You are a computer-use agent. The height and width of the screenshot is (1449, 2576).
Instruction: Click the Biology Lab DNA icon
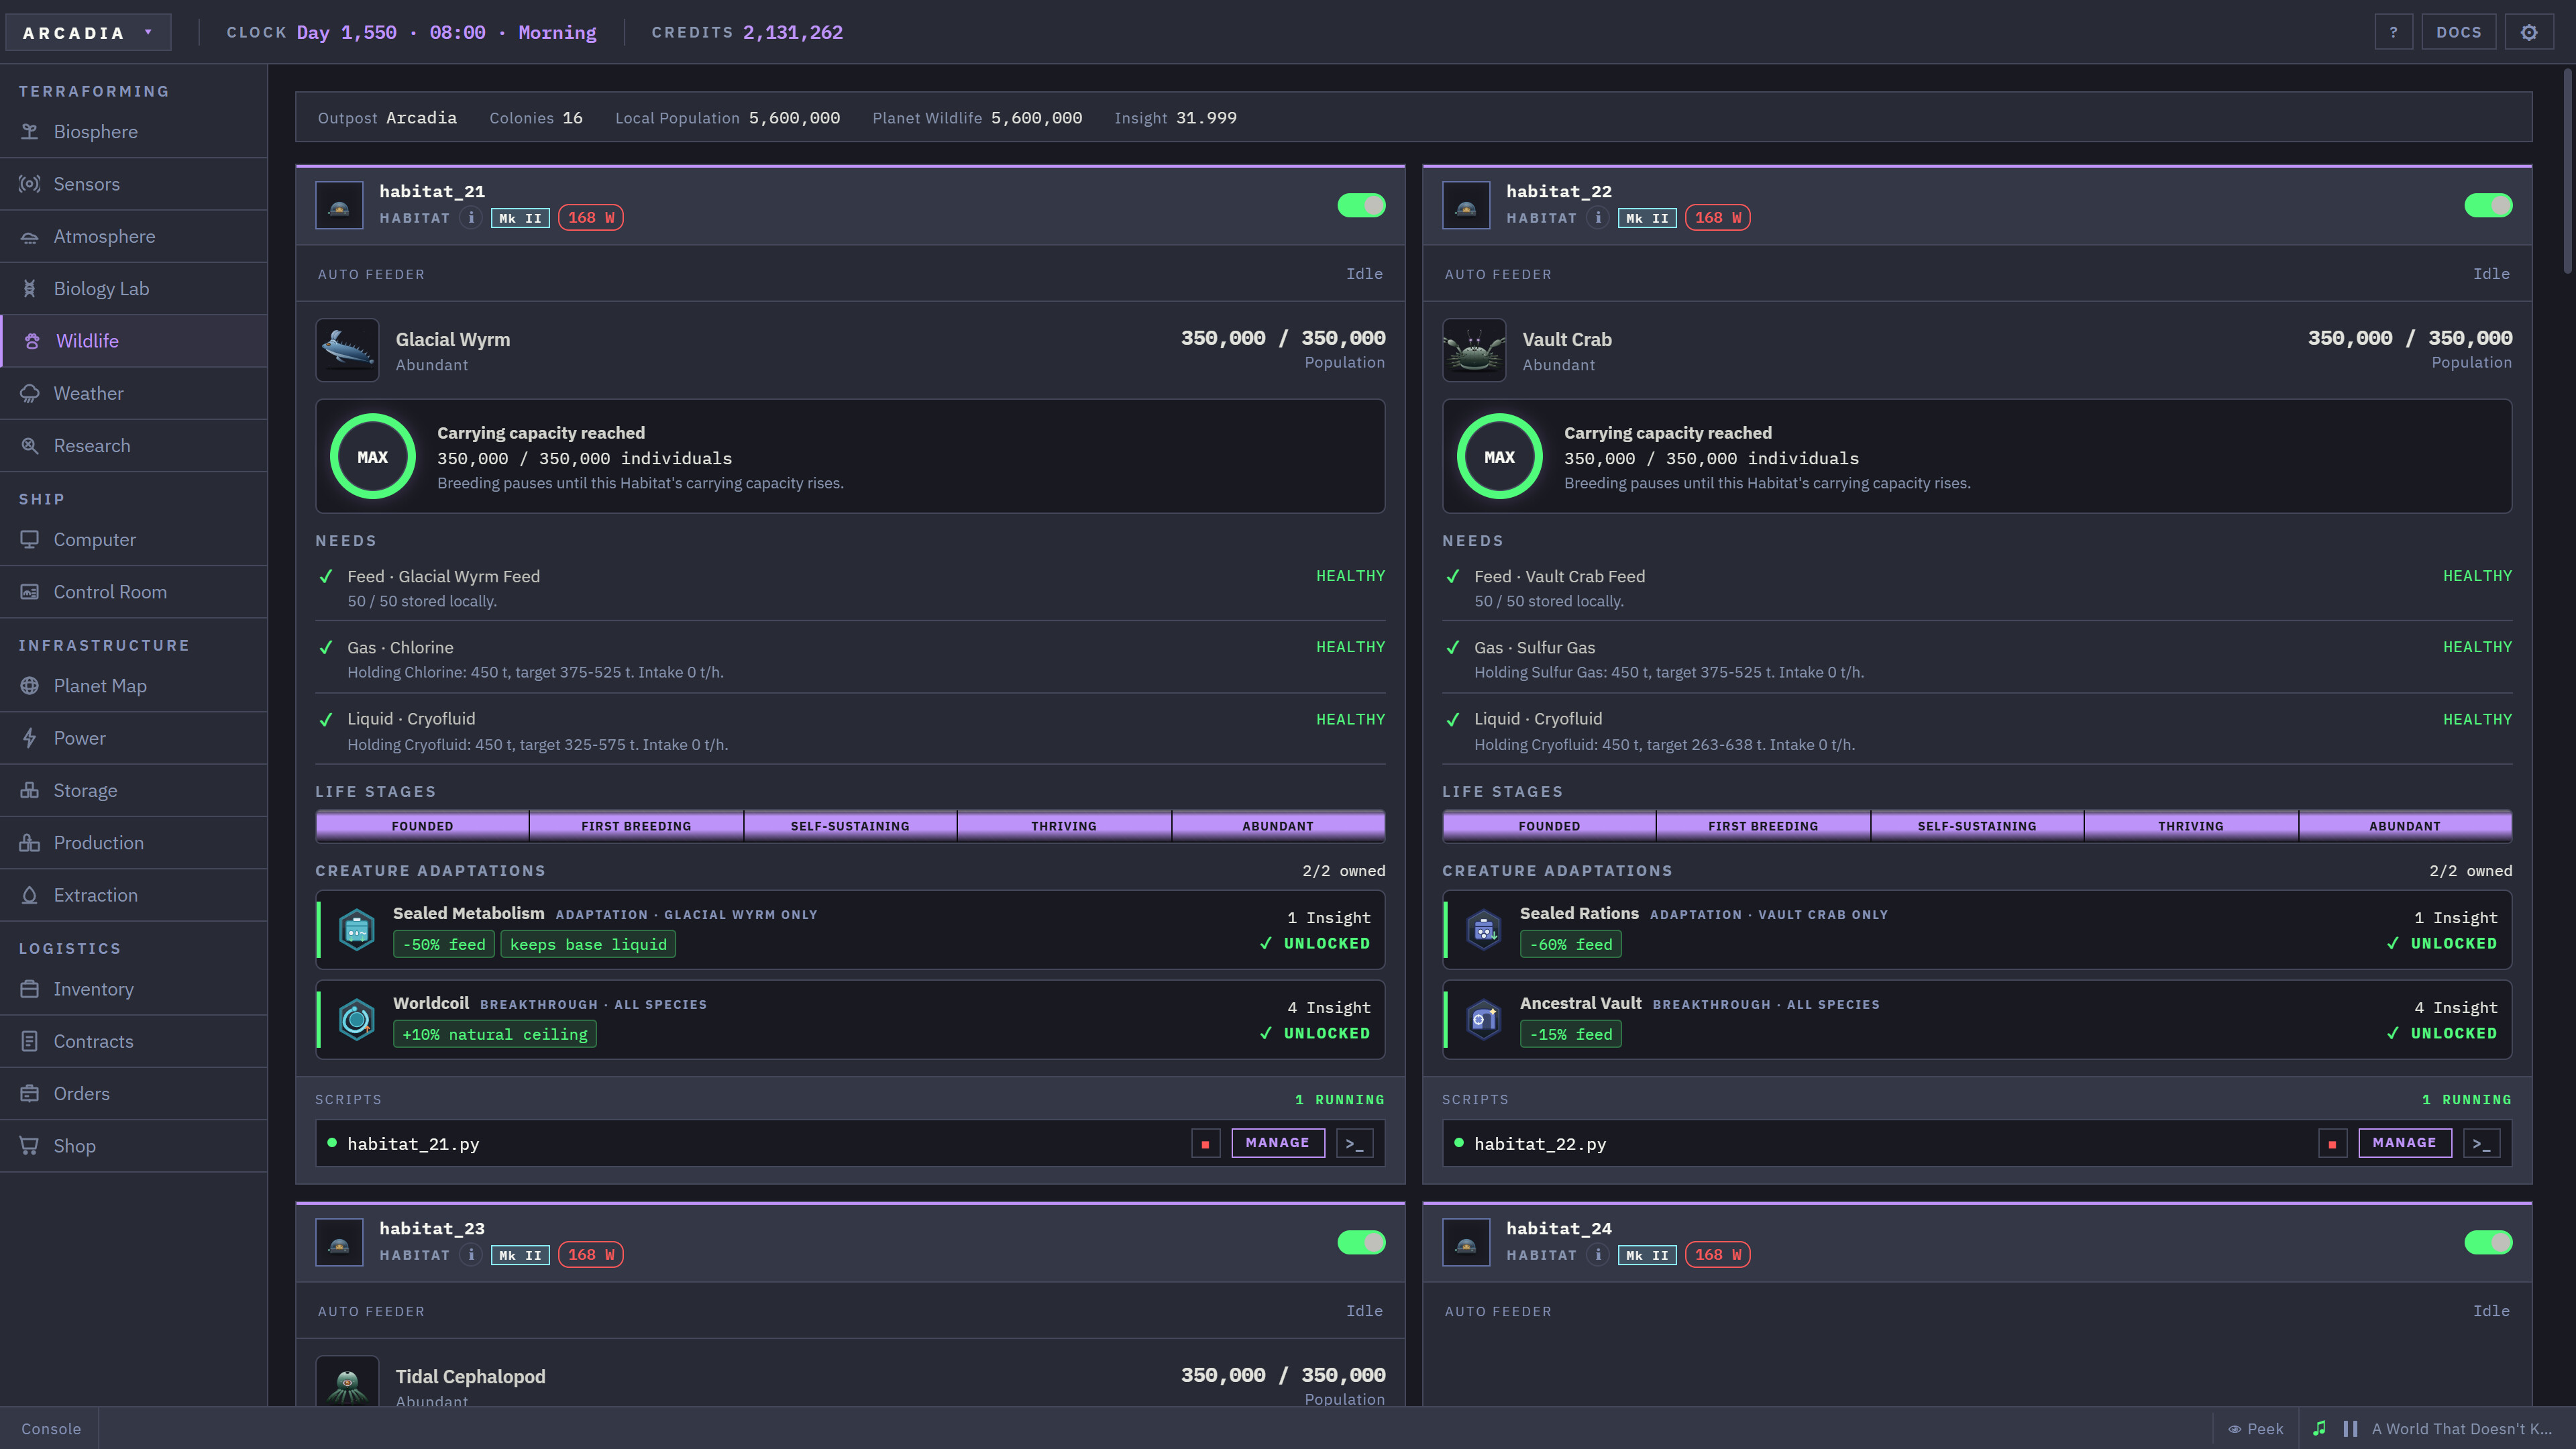[x=30, y=288]
